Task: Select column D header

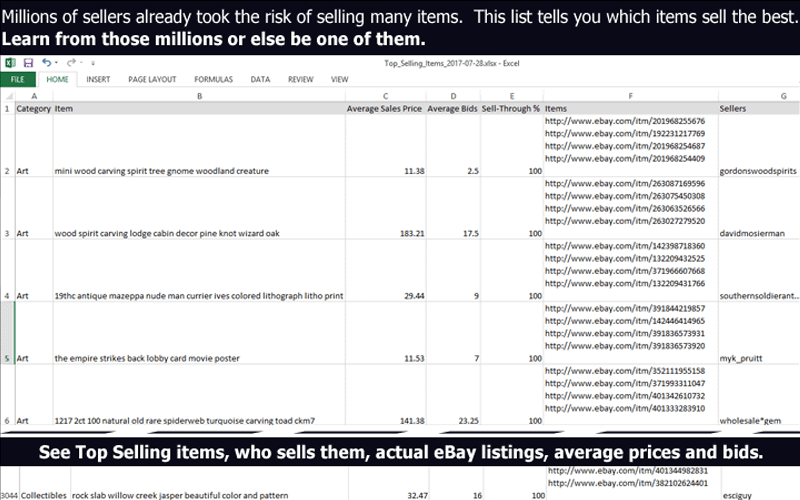Action: point(453,96)
